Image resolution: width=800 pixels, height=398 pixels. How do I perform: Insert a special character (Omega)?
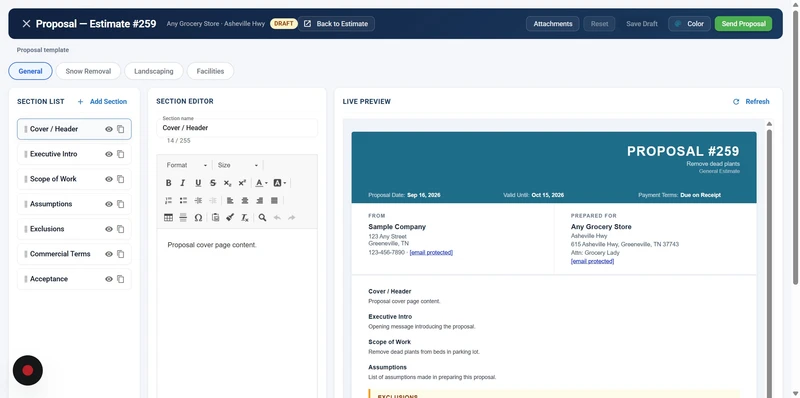click(x=198, y=217)
